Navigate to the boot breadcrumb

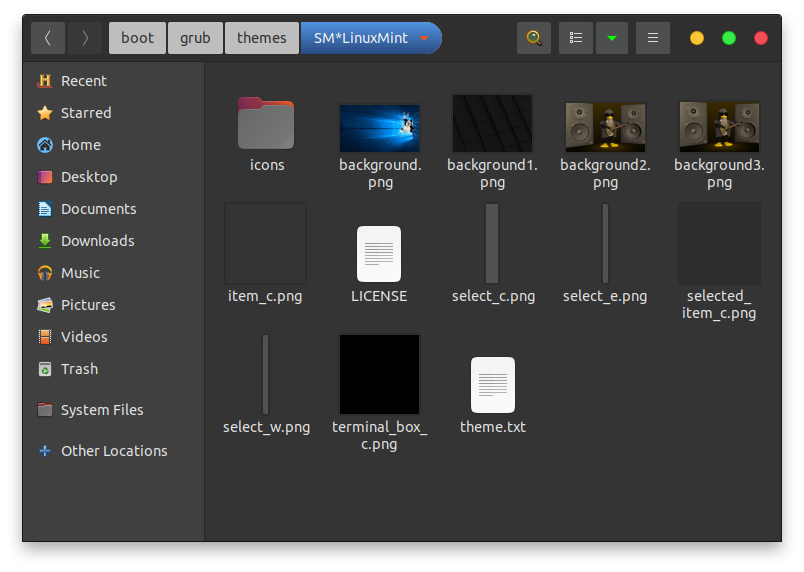(137, 38)
